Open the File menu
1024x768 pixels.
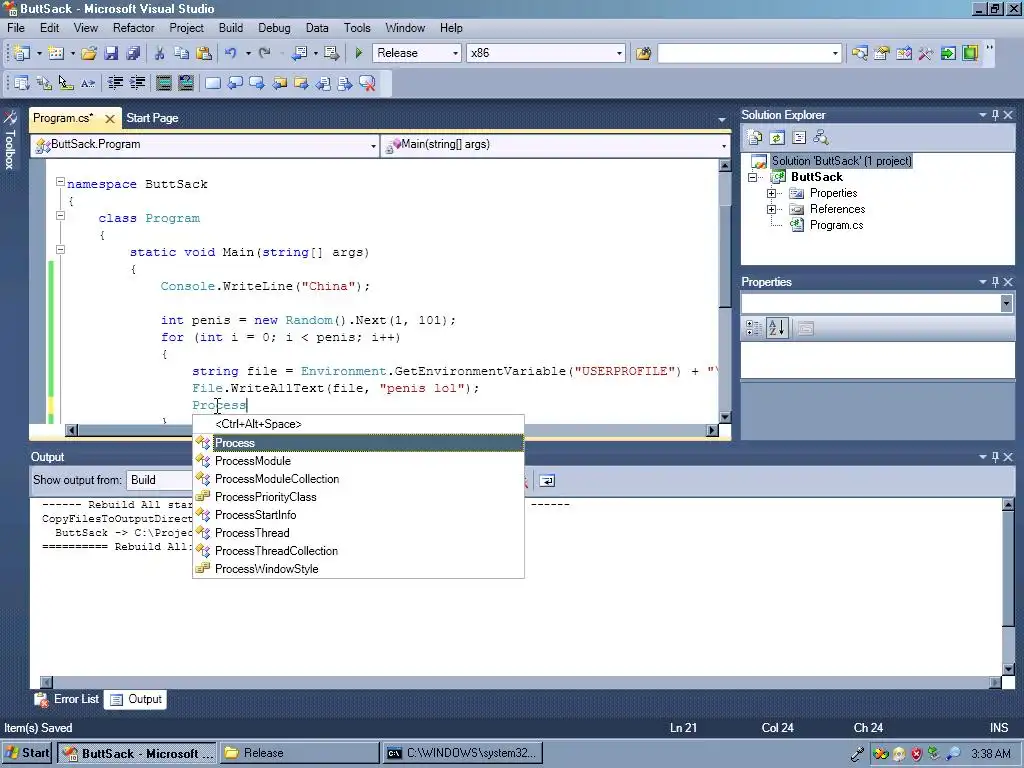click(x=16, y=28)
